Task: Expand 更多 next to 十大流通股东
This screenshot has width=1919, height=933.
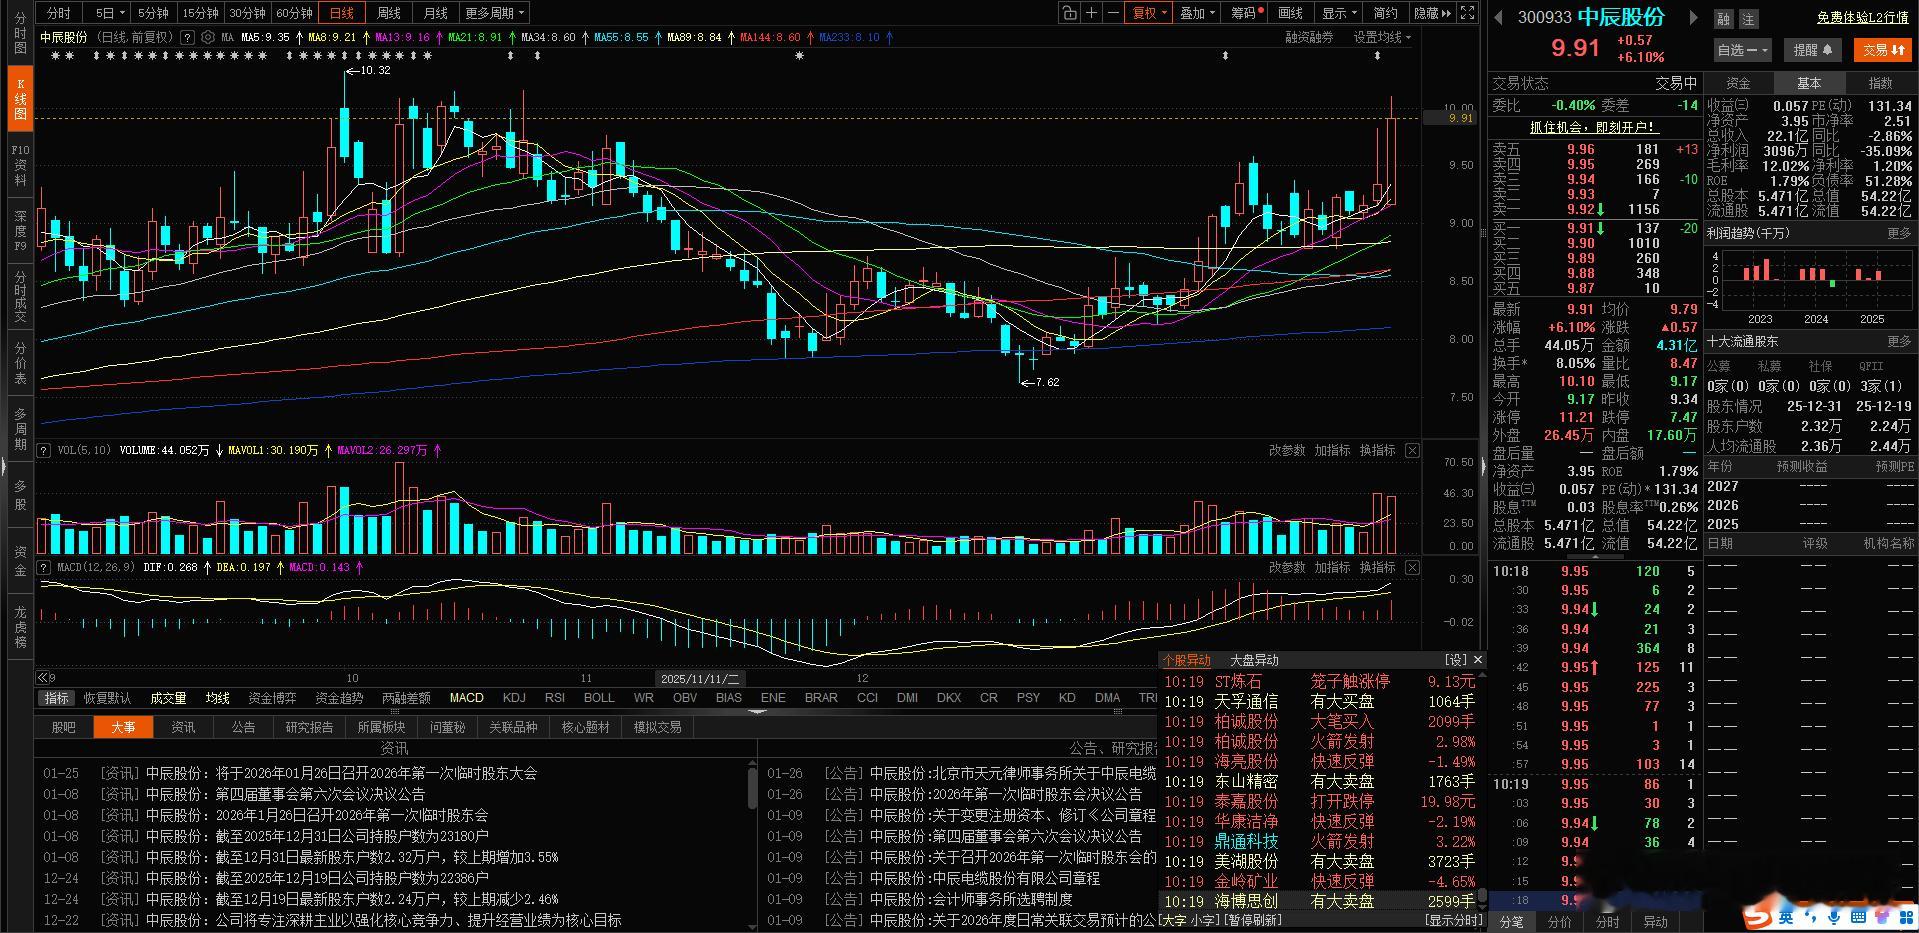Action: click(1899, 342)
